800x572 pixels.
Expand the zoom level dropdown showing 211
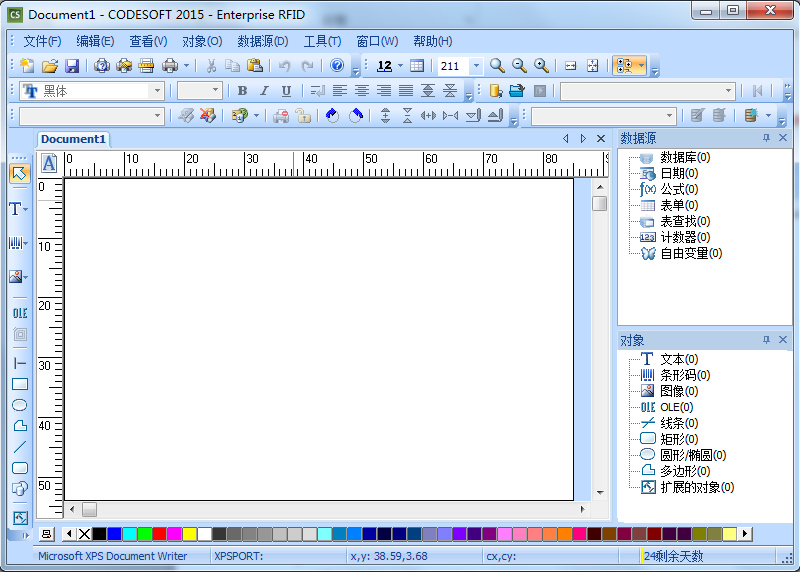[x=475, y=66]
